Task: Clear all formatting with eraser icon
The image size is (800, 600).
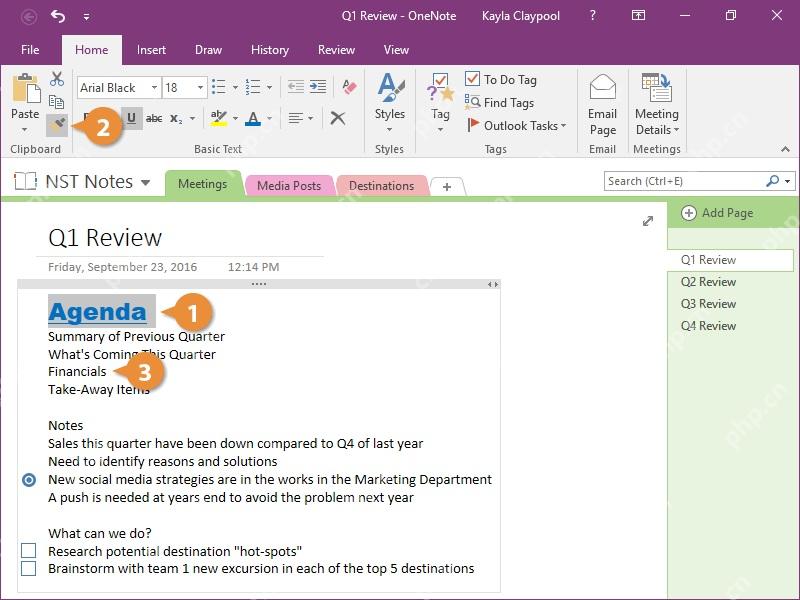Action: click(349, 86)
